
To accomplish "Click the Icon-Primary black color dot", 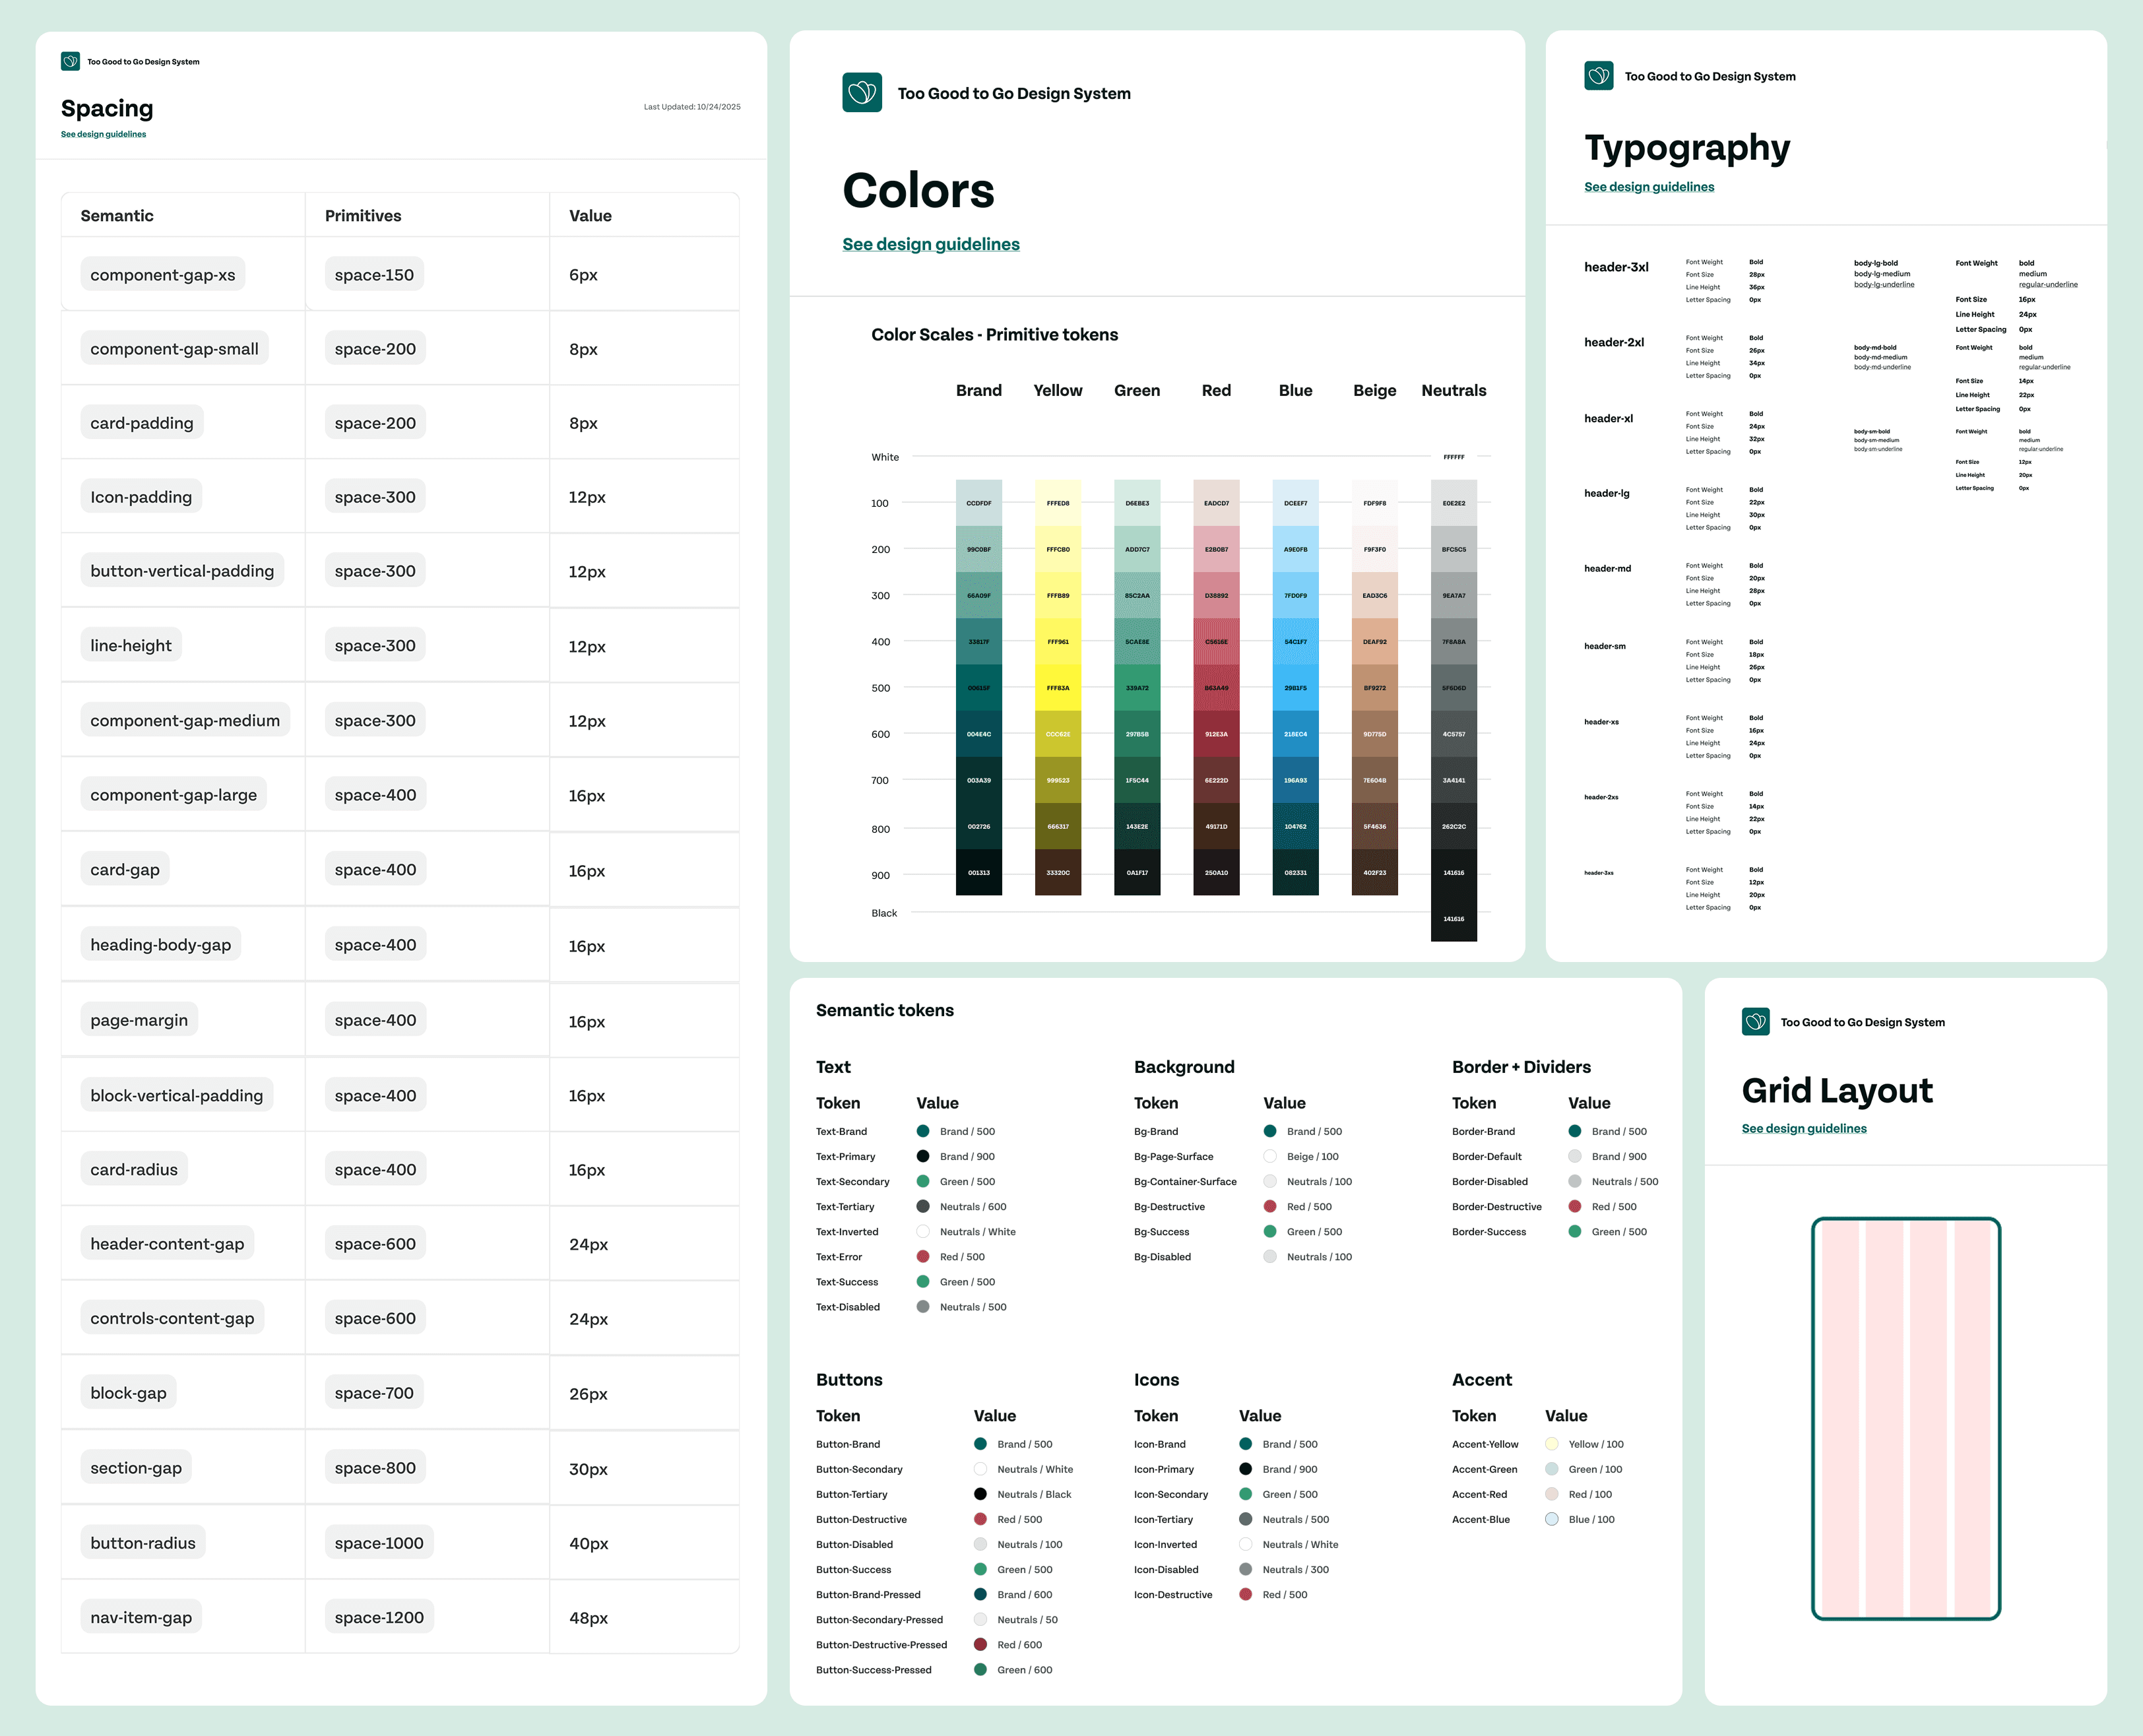I will (x=1245, y=1469).
